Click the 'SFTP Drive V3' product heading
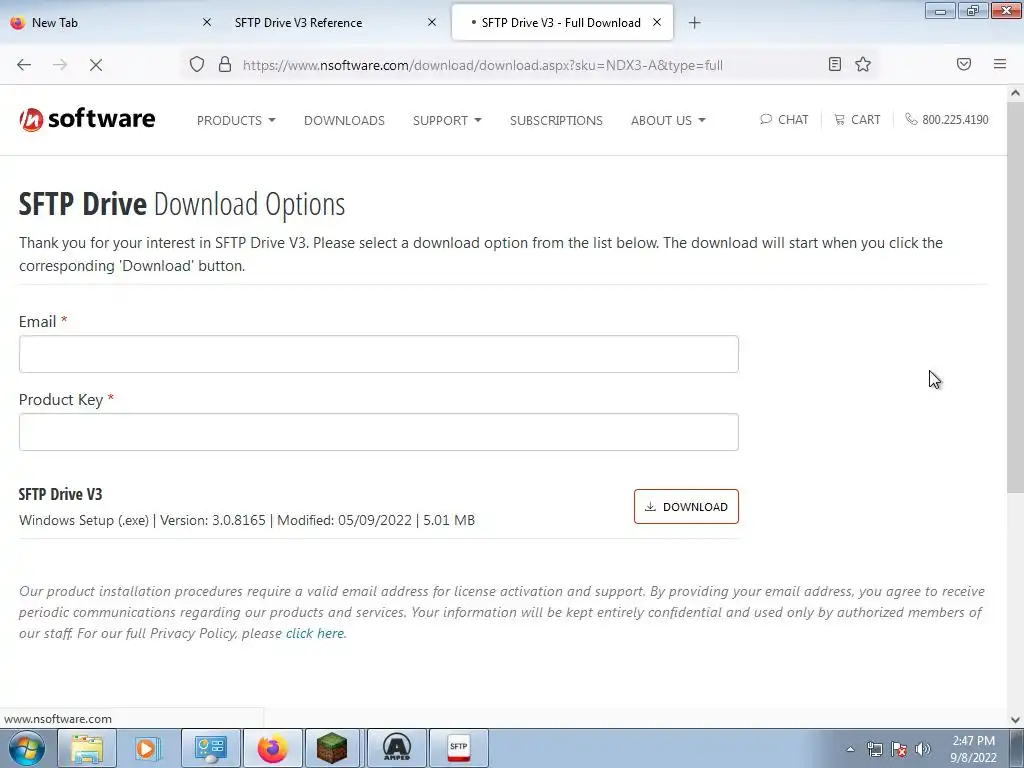 (x=61, y=494)
